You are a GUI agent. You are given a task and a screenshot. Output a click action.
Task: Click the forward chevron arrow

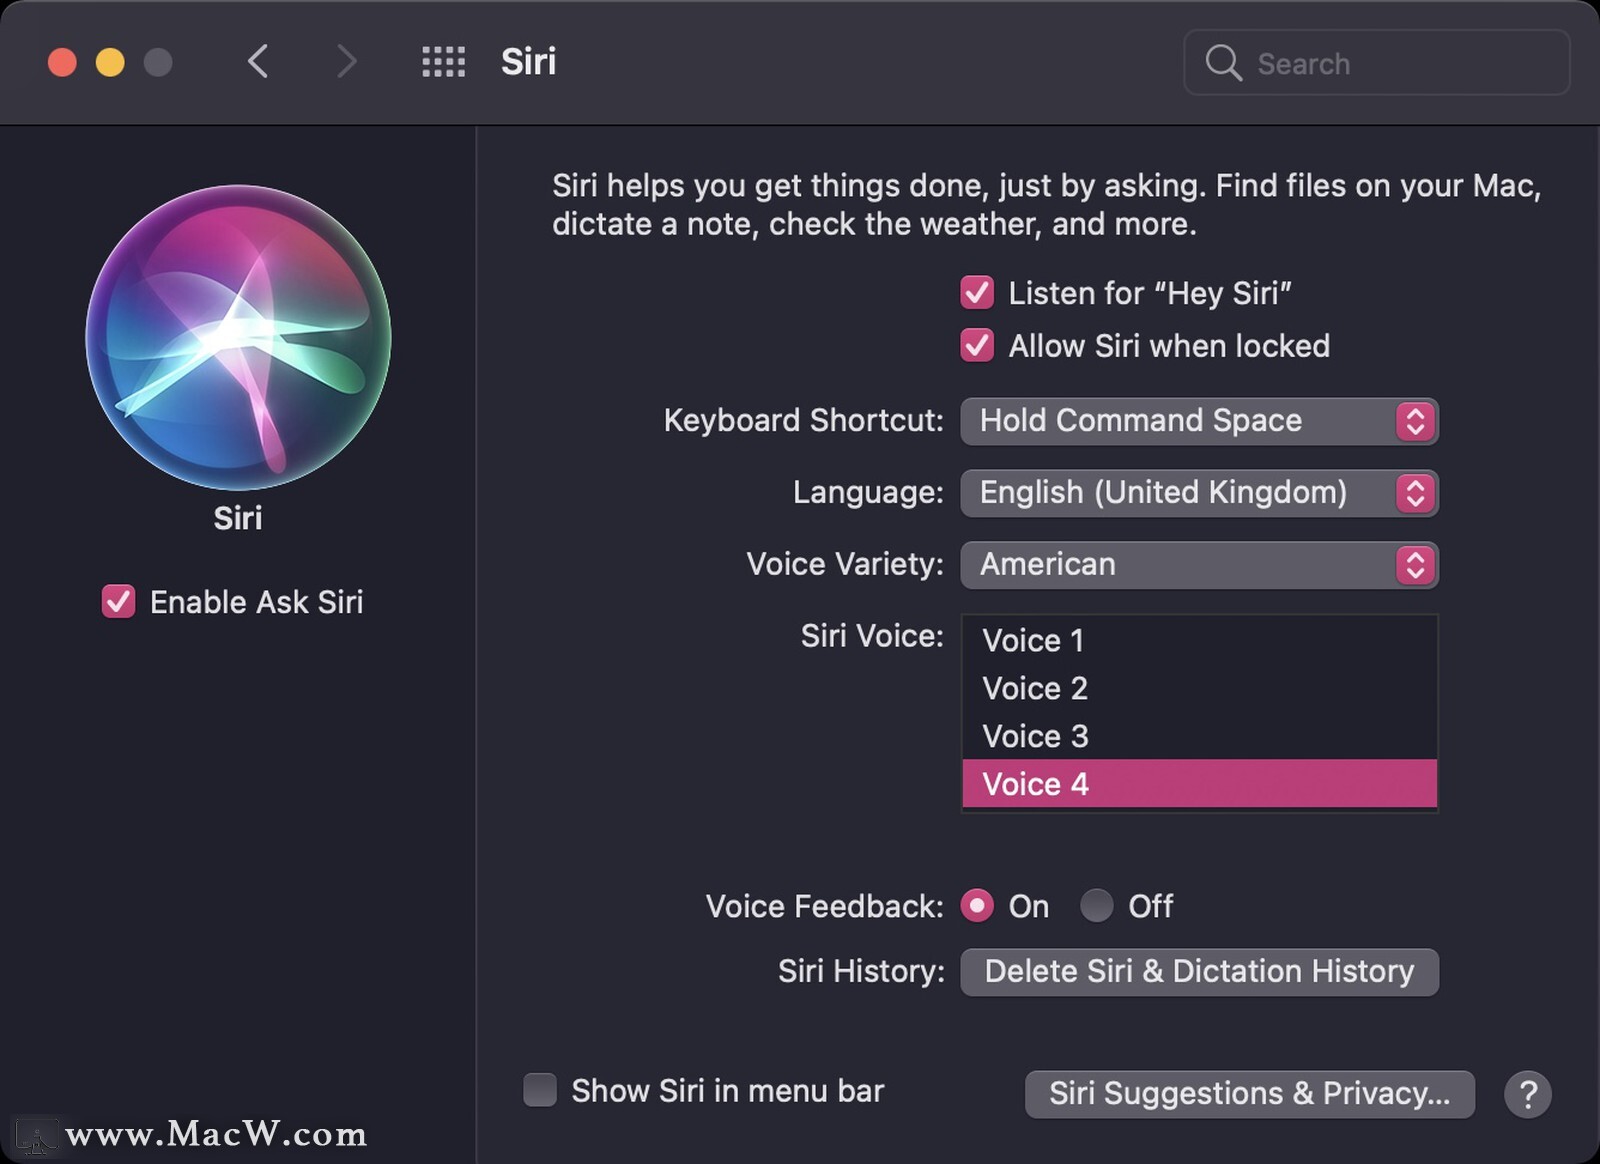point(346,62)
